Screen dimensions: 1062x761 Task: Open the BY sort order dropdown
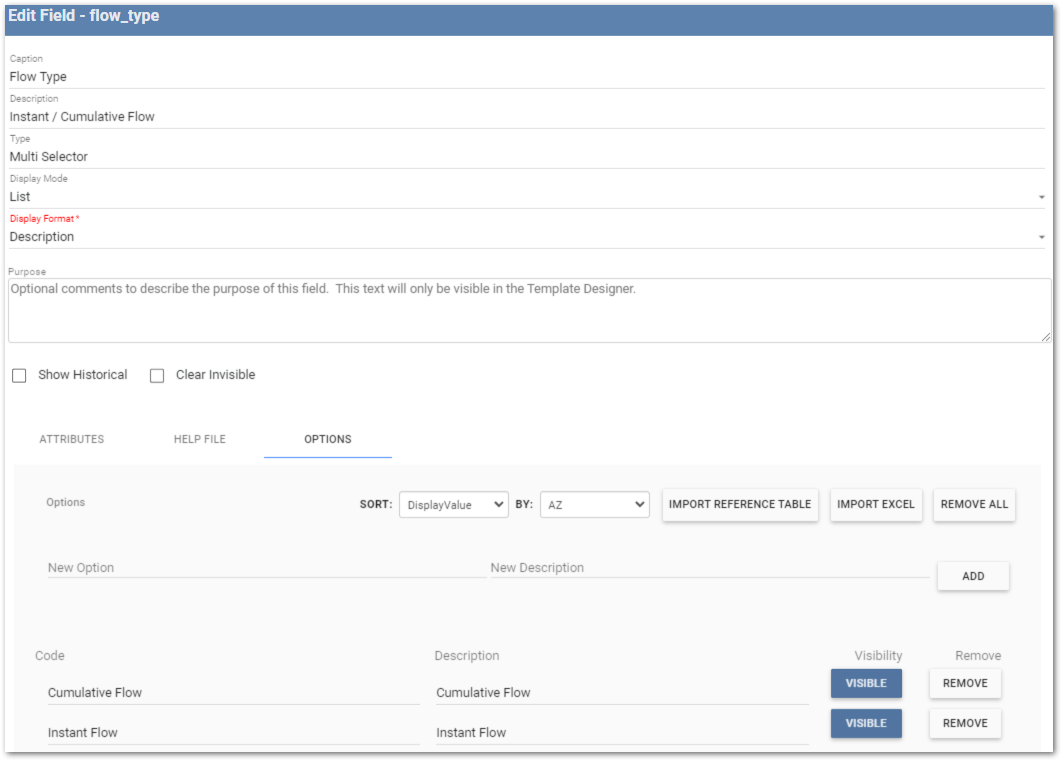point(594,505)
